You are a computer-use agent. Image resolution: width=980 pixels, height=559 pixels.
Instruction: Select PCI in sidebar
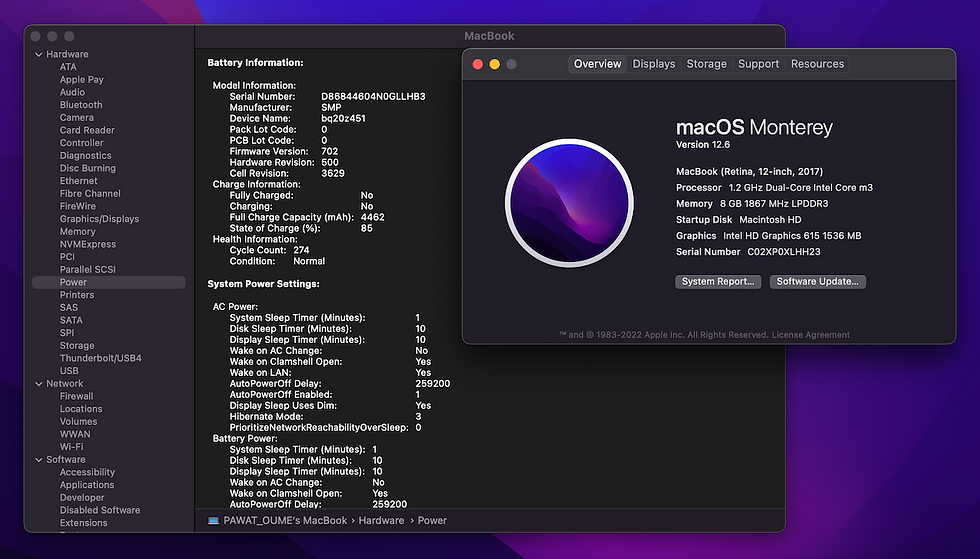68,257
